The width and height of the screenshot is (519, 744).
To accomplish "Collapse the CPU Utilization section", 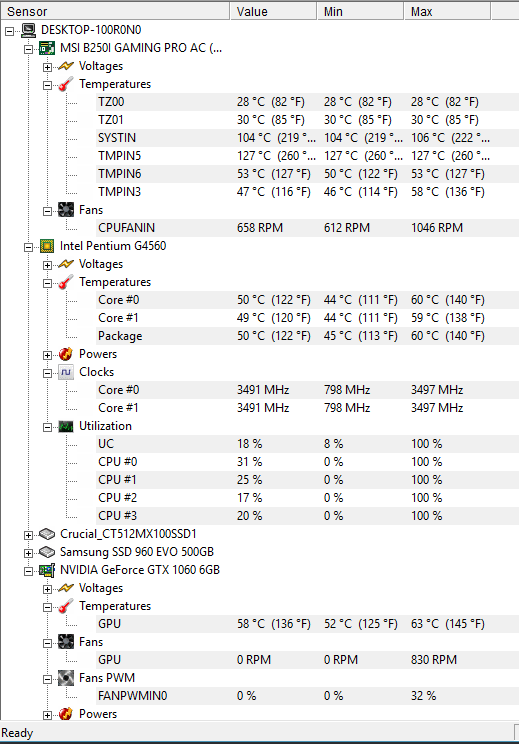I will [x=47, y=427].
